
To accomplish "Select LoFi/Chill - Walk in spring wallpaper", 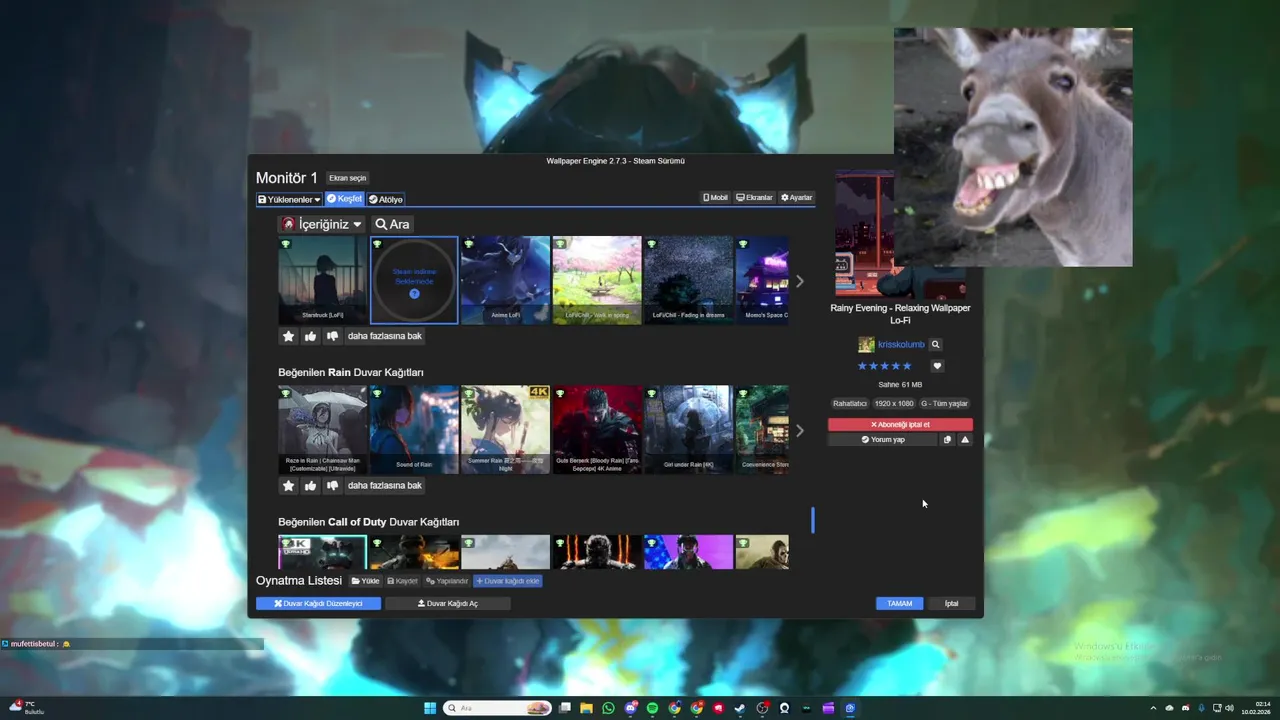I will coord(597,280).
